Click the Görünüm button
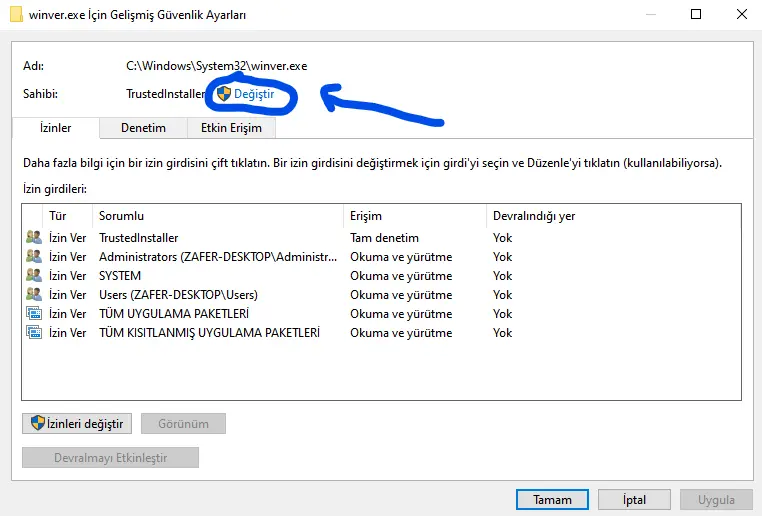762x516 pixels. pyautogui.click(x=183, y=424)
